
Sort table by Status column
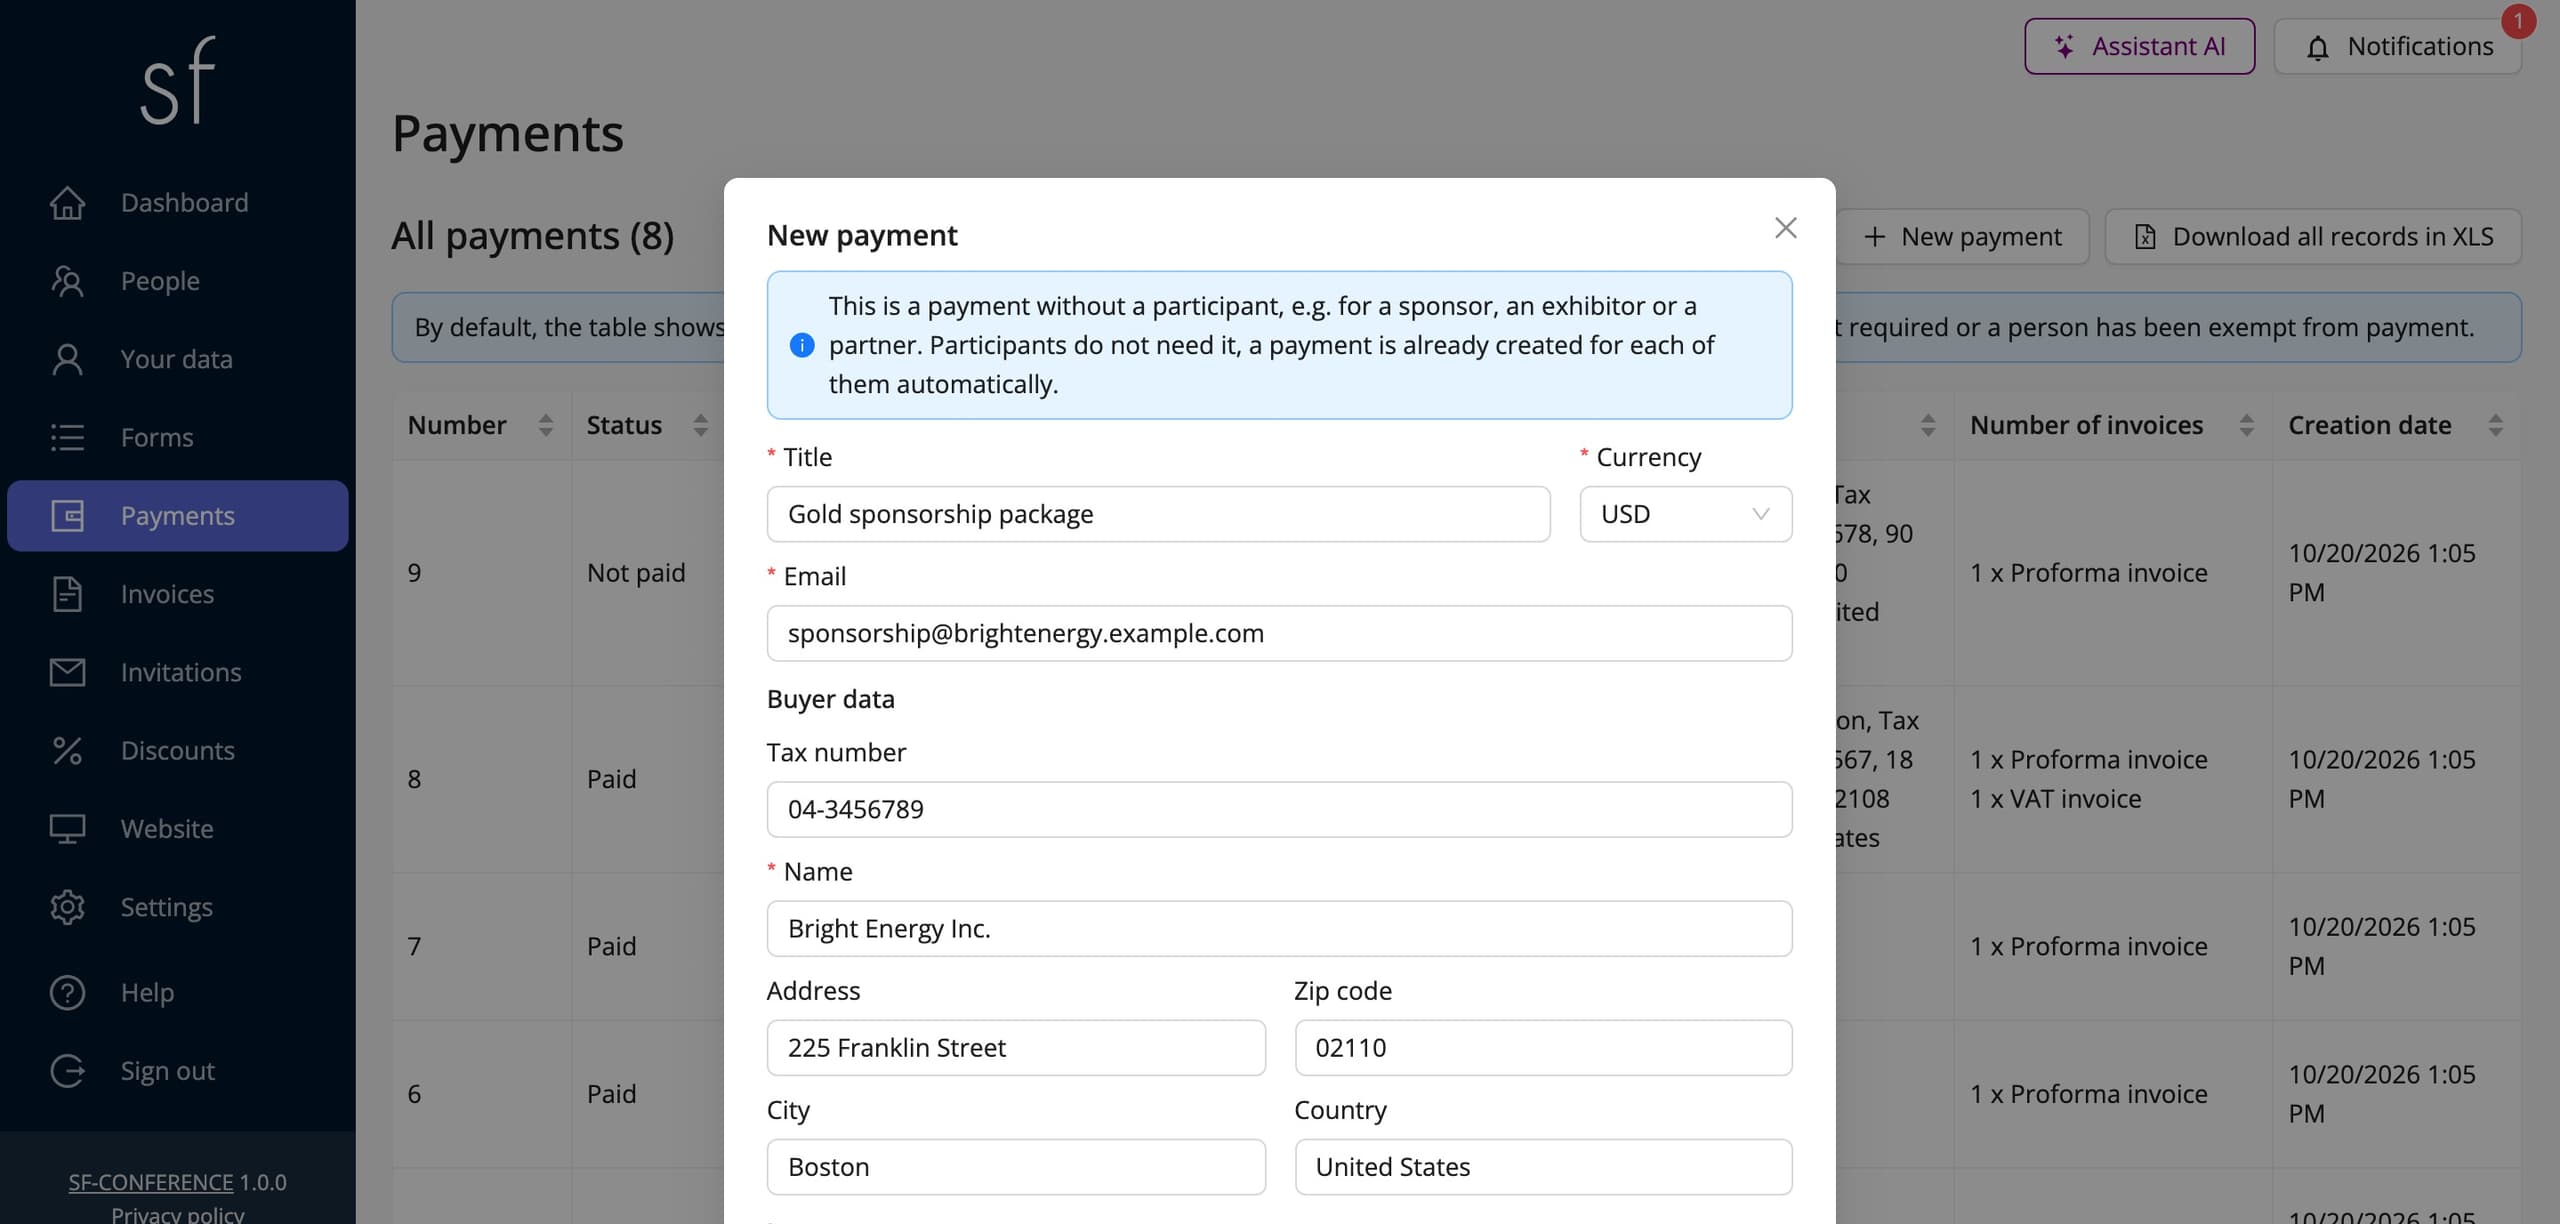click(x=701, y=425)
